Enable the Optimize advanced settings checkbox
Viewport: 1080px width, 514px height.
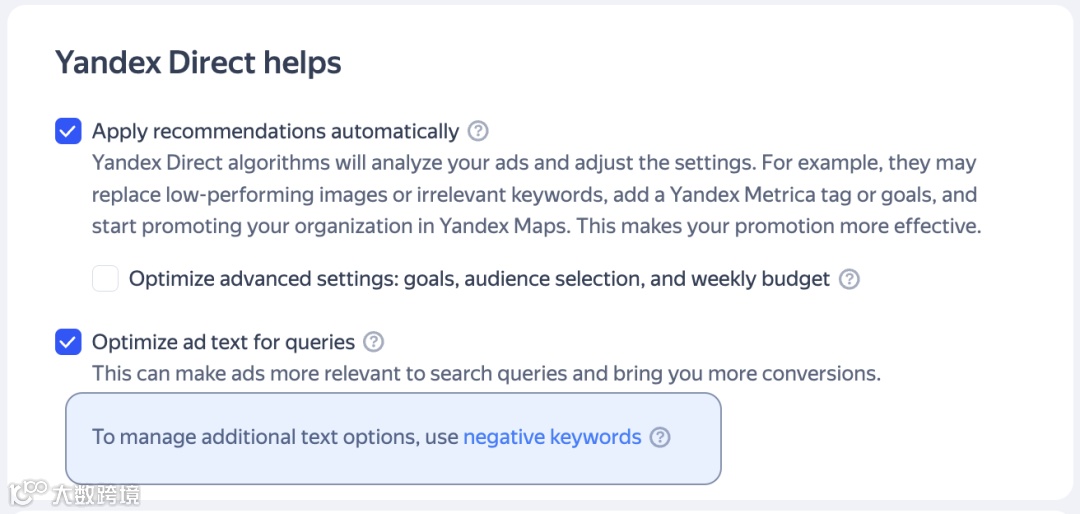(x=105, y=279)
